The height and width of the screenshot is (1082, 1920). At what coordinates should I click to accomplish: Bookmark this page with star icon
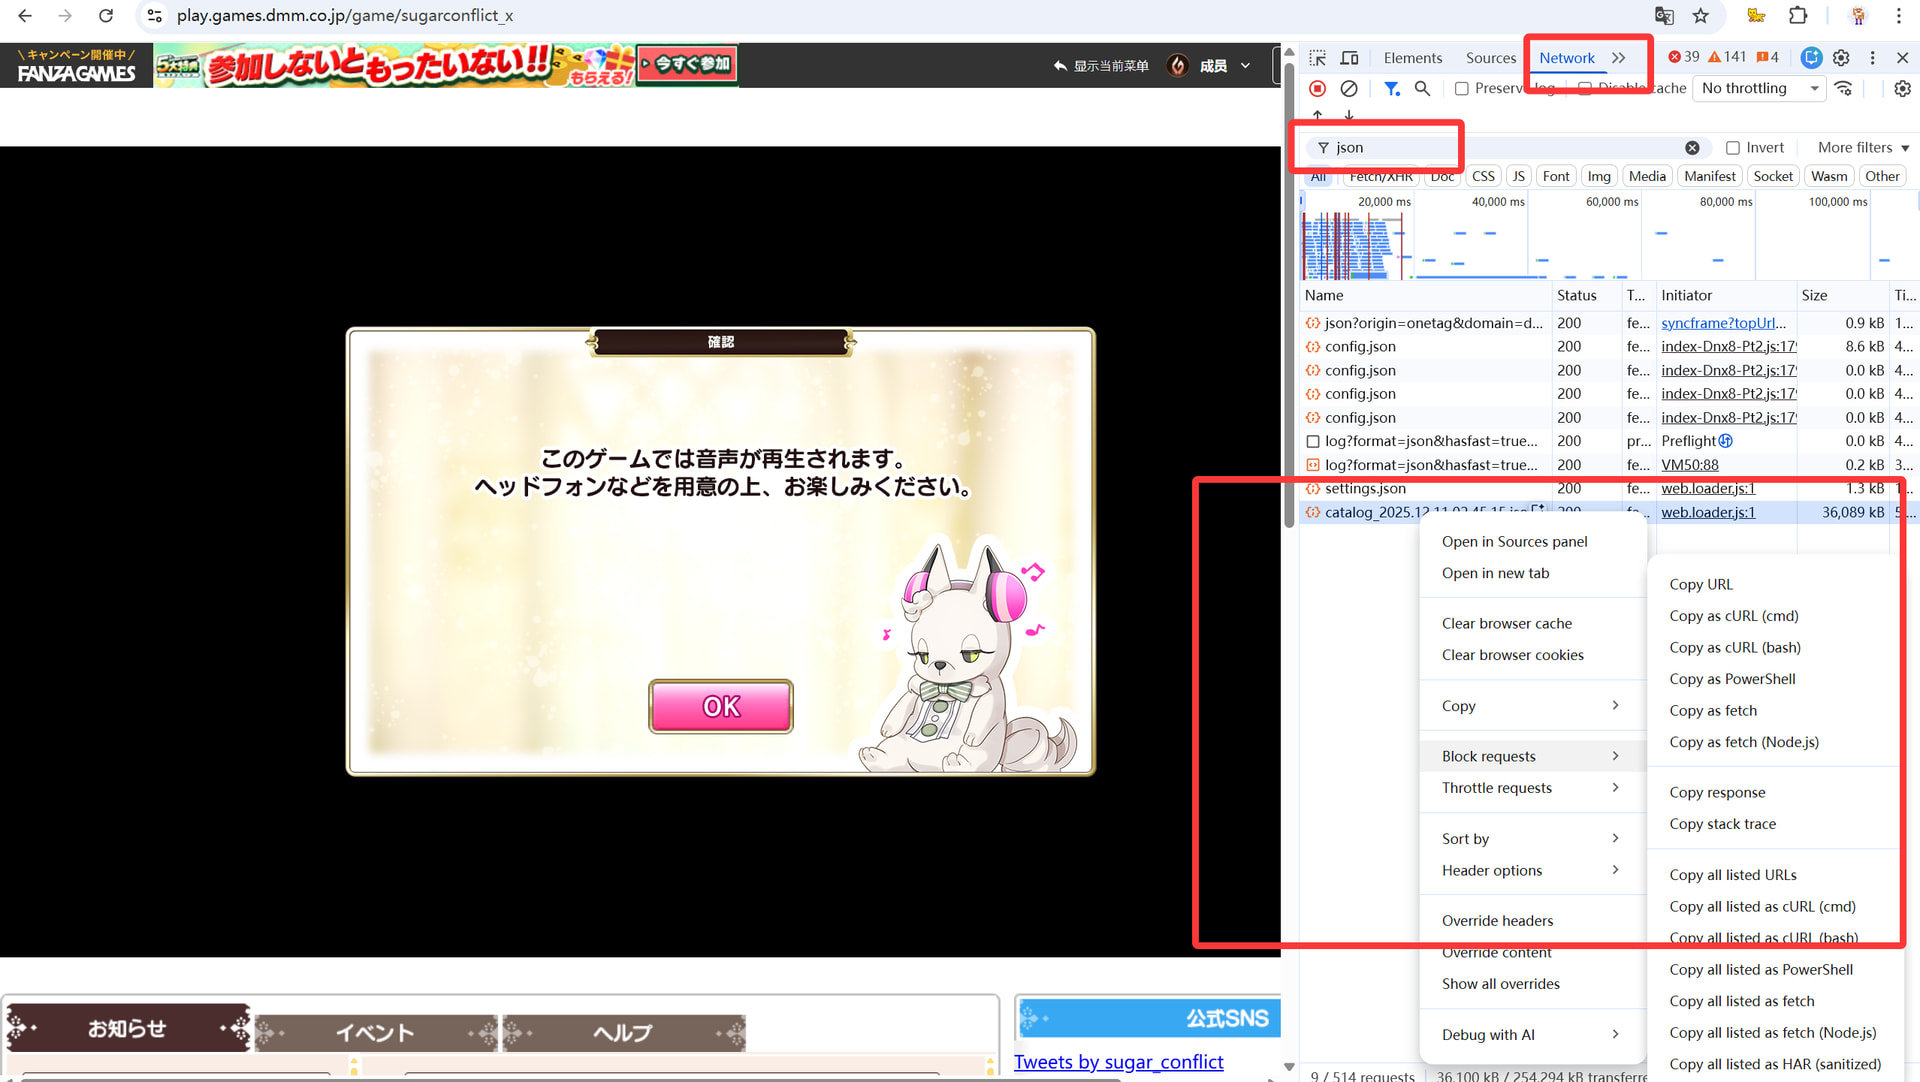click(x=1700, y=16)
